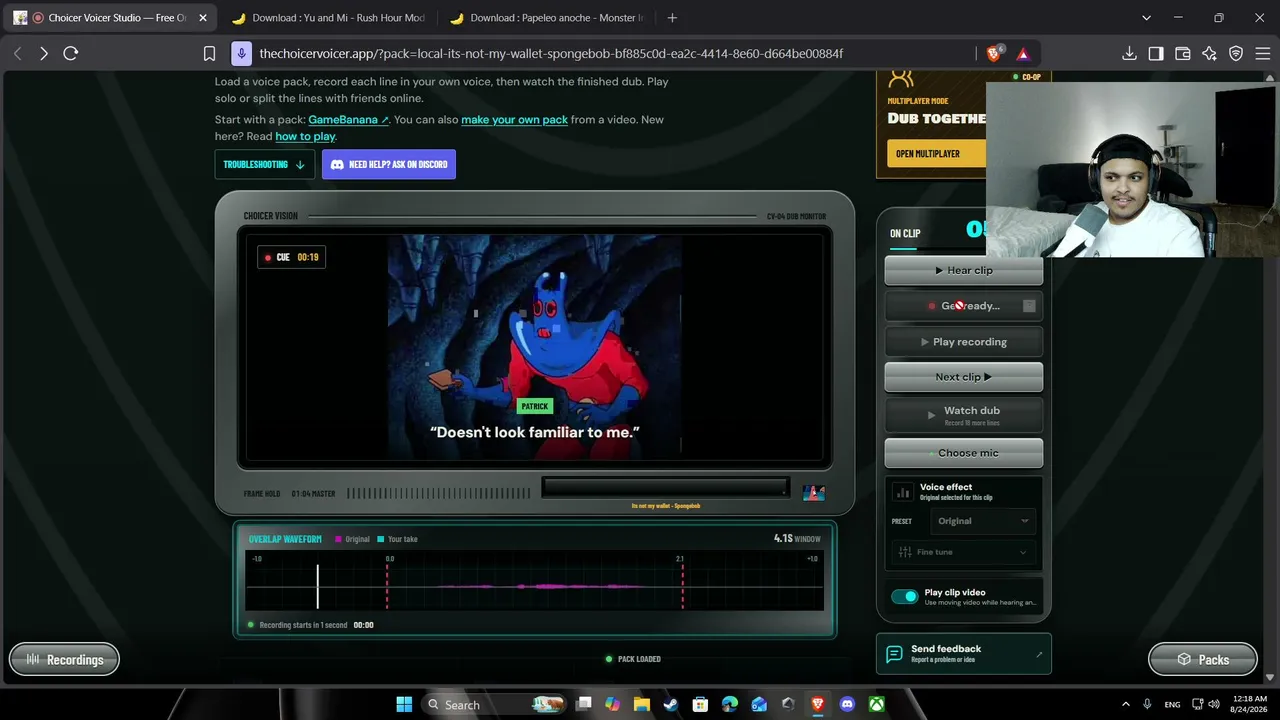Viewport: 1280px width, 720px height.
Task: Click the Choose mic button
Action: [x=964, y=453]
